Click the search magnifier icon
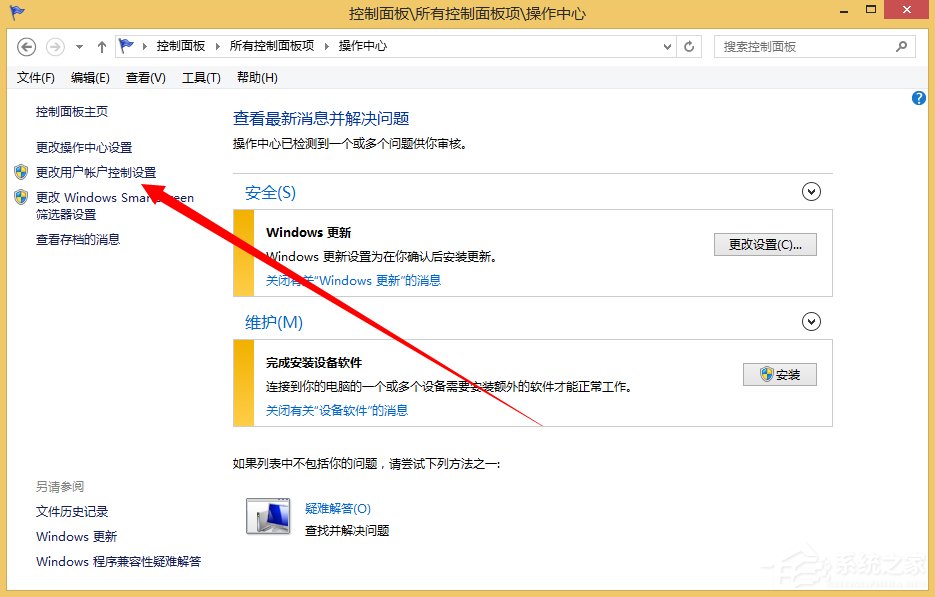This screenshot has width=935, height=597. point(901,46)
